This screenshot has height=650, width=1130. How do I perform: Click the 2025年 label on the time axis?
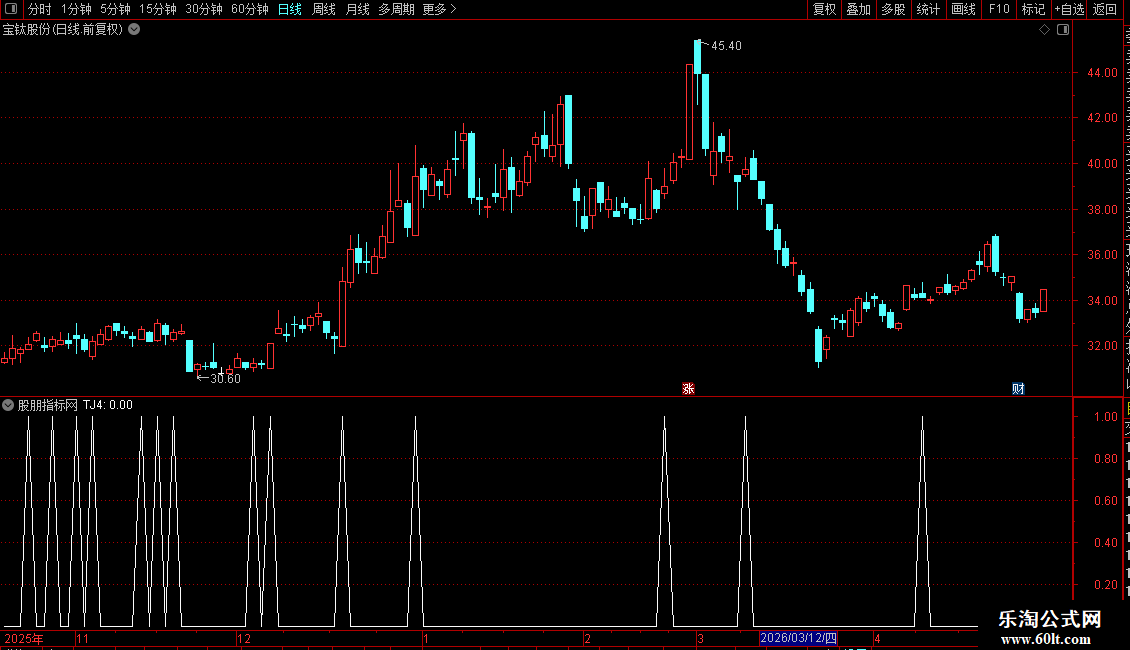[x=24, y=638]
